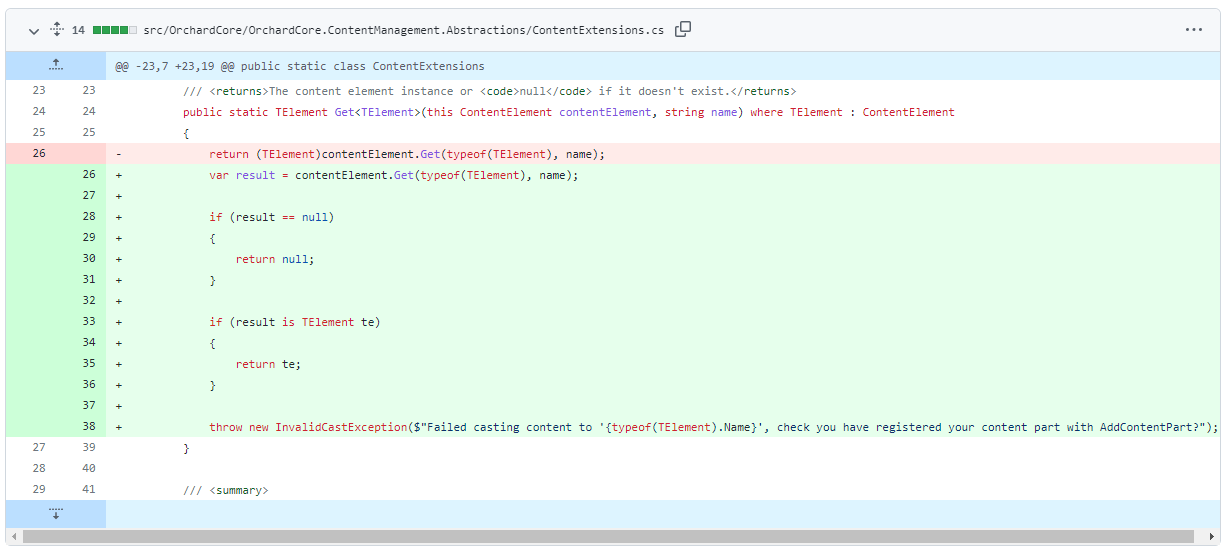This screenshot has height=555, width=1228.
Task: Select the 'return te;' line
Action: pos(268,364)
